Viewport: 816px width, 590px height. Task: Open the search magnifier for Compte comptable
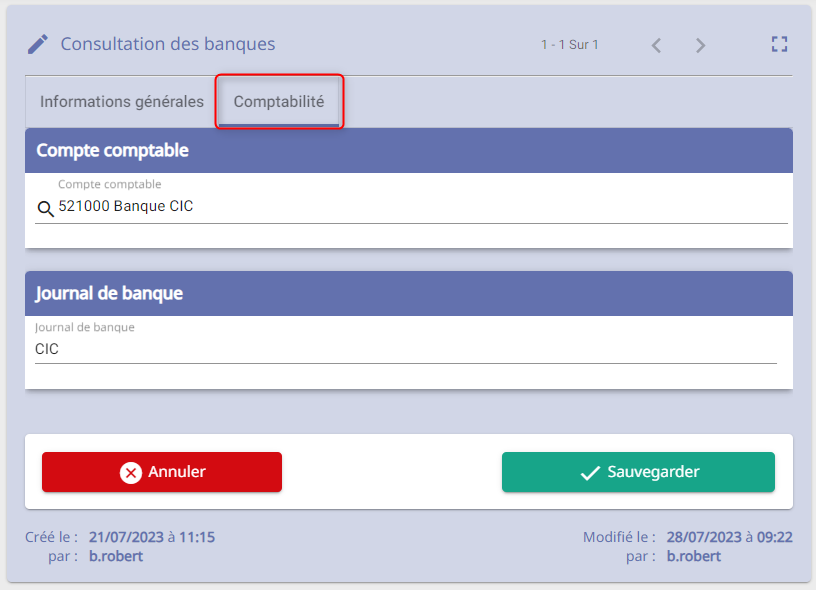click(x=45, y=209)
